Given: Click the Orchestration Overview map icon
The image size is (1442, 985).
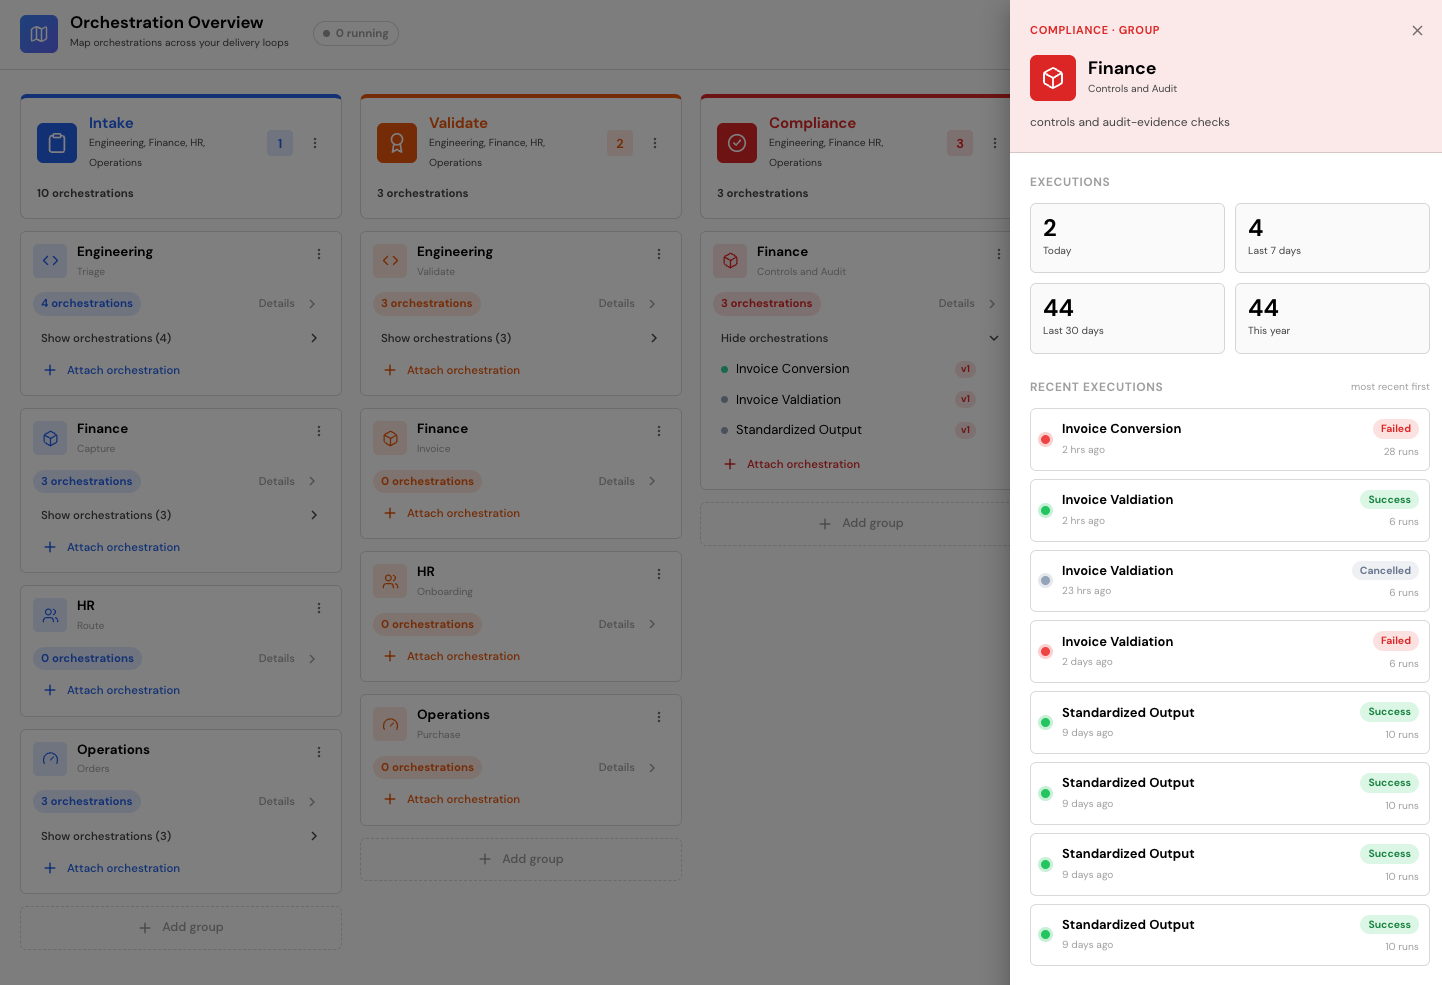Looking at the screenshot, I should [x=39, y=34].
